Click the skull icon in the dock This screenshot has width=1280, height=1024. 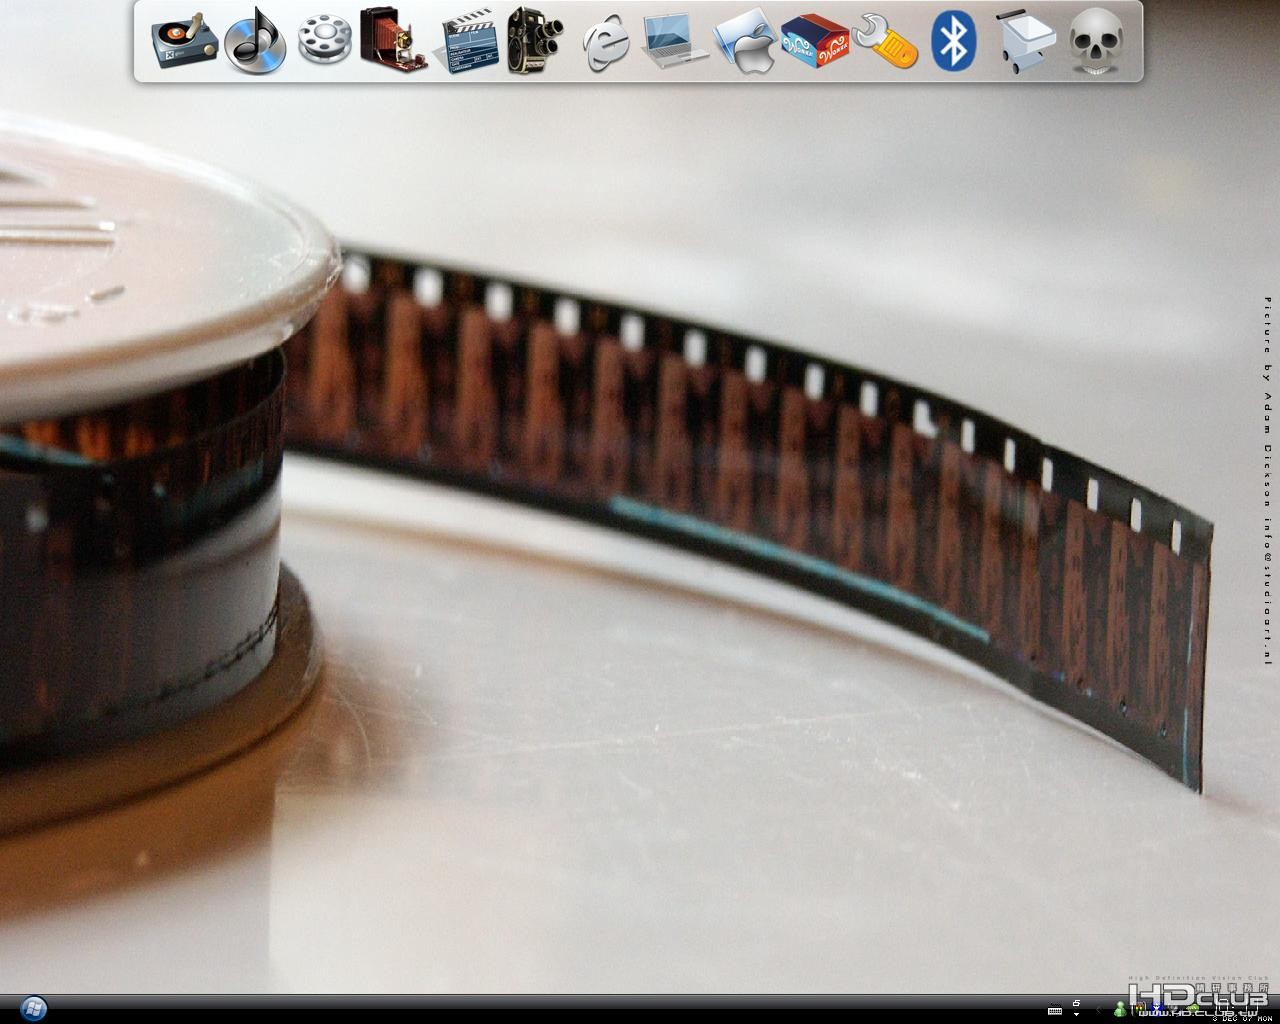point(1097,41)
